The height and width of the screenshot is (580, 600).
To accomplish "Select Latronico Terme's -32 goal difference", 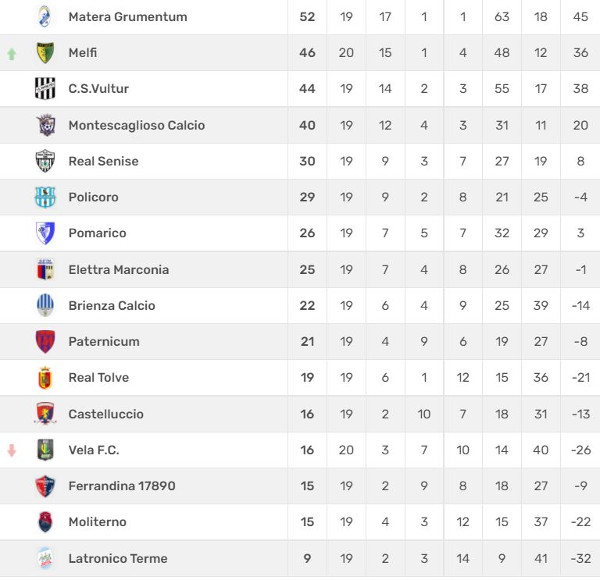I will [x=580, y=559].
